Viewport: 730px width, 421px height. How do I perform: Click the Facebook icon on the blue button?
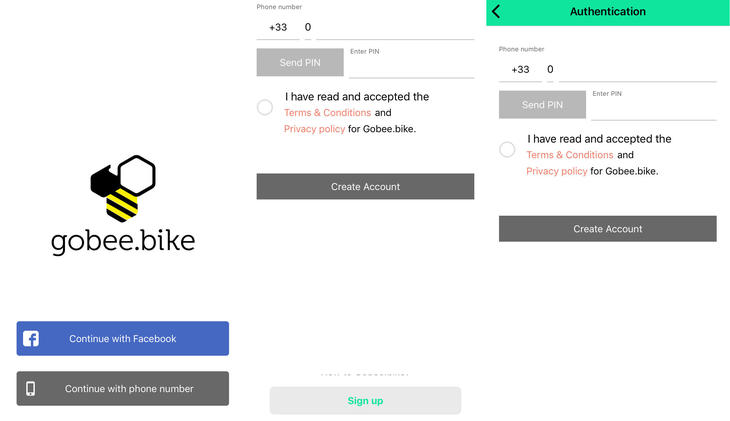click(31, 339)
